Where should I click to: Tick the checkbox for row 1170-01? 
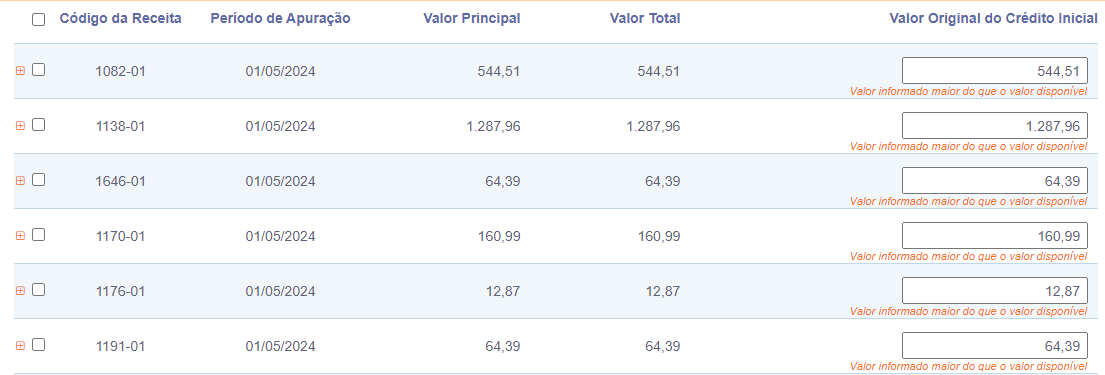[39, 235]
